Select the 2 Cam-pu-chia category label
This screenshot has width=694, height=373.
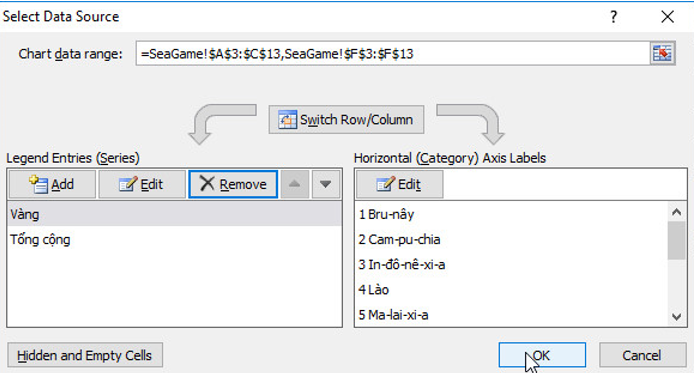click(x=512, y=240)
